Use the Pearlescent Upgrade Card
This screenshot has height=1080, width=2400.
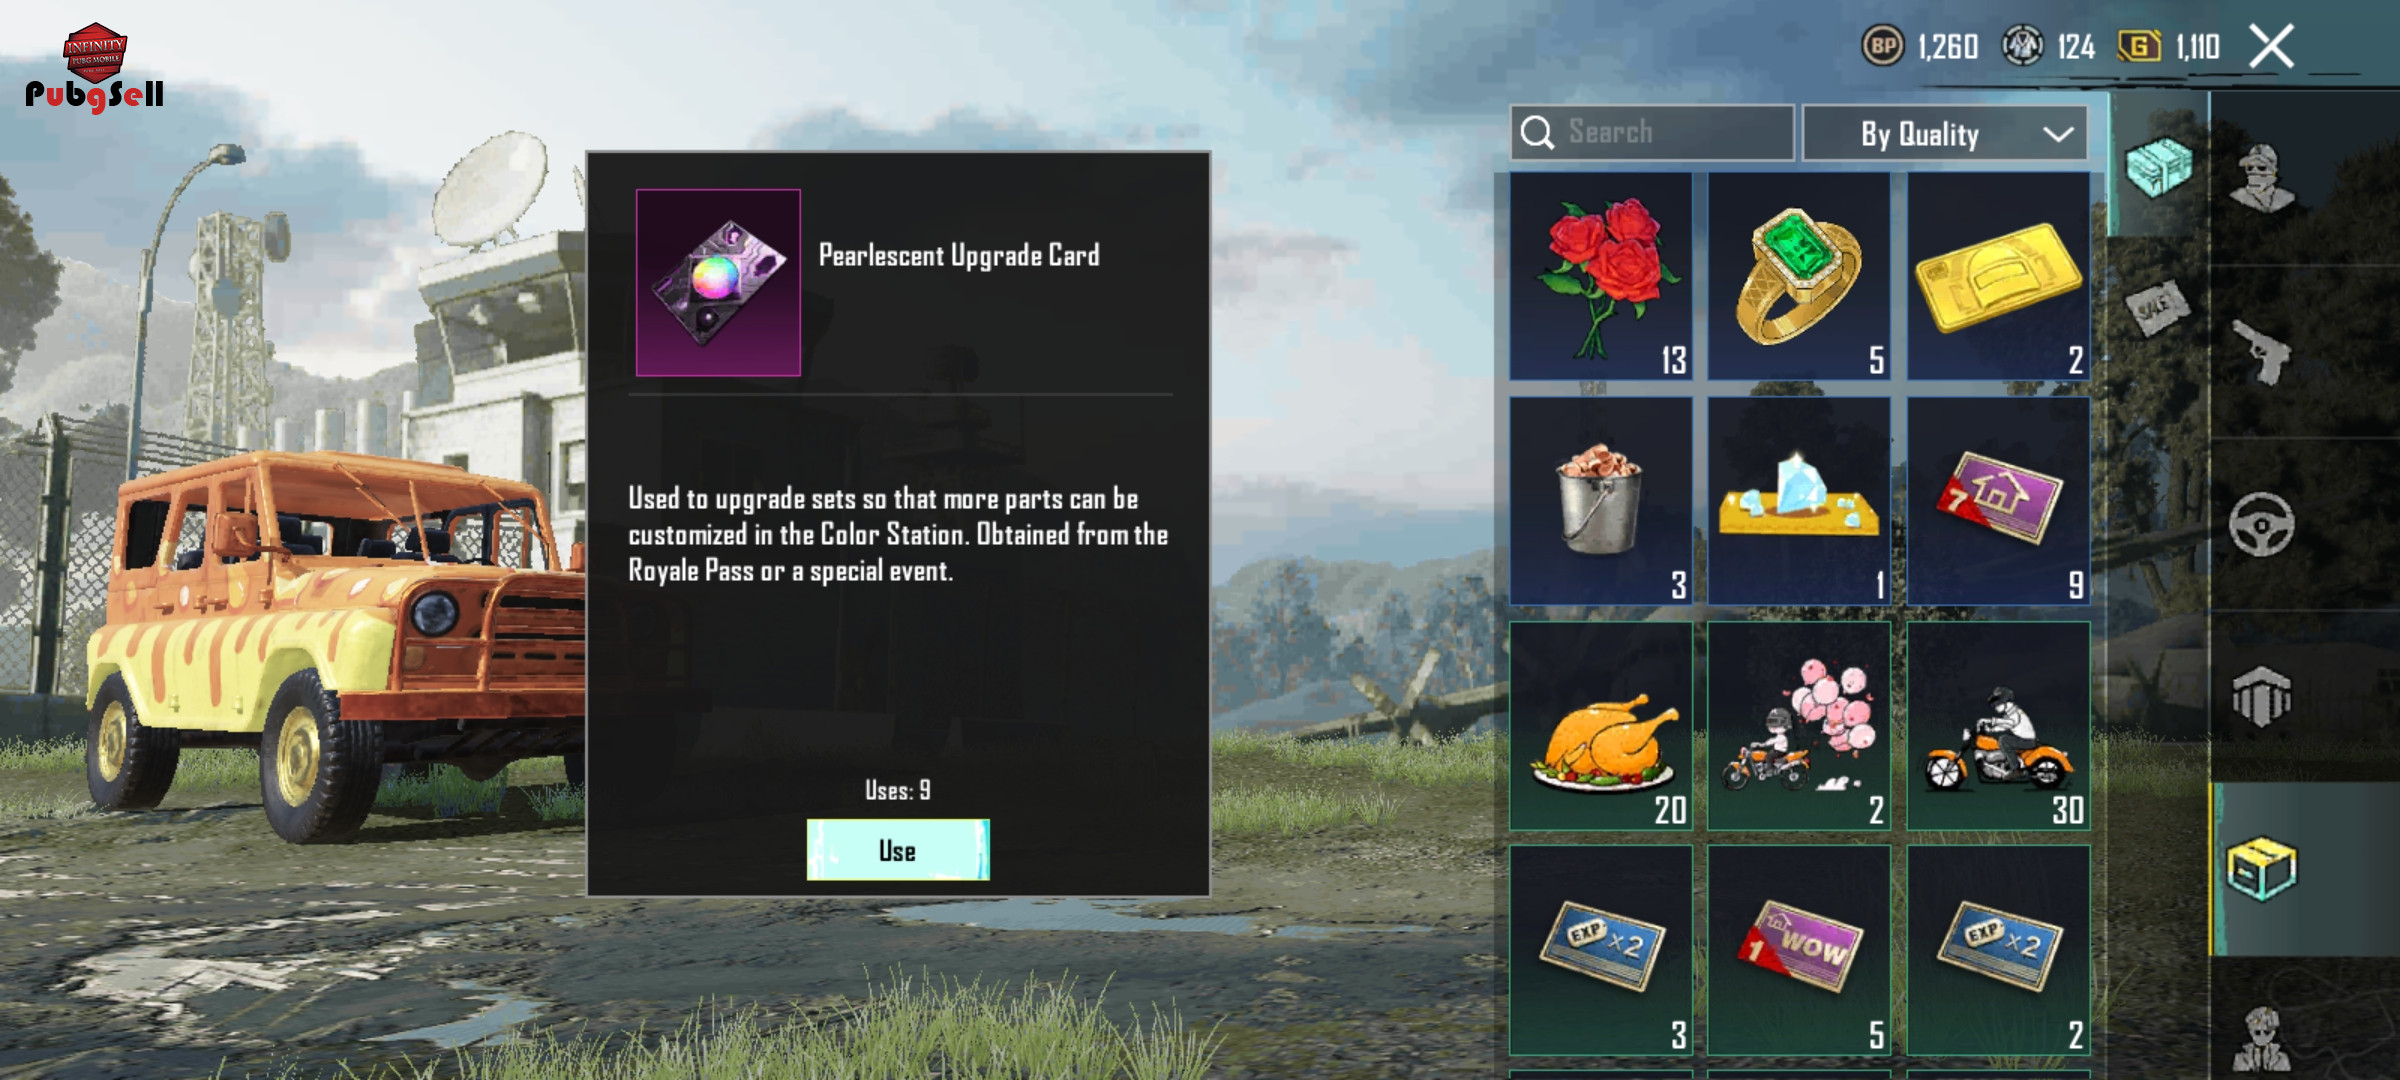(898, 850)
